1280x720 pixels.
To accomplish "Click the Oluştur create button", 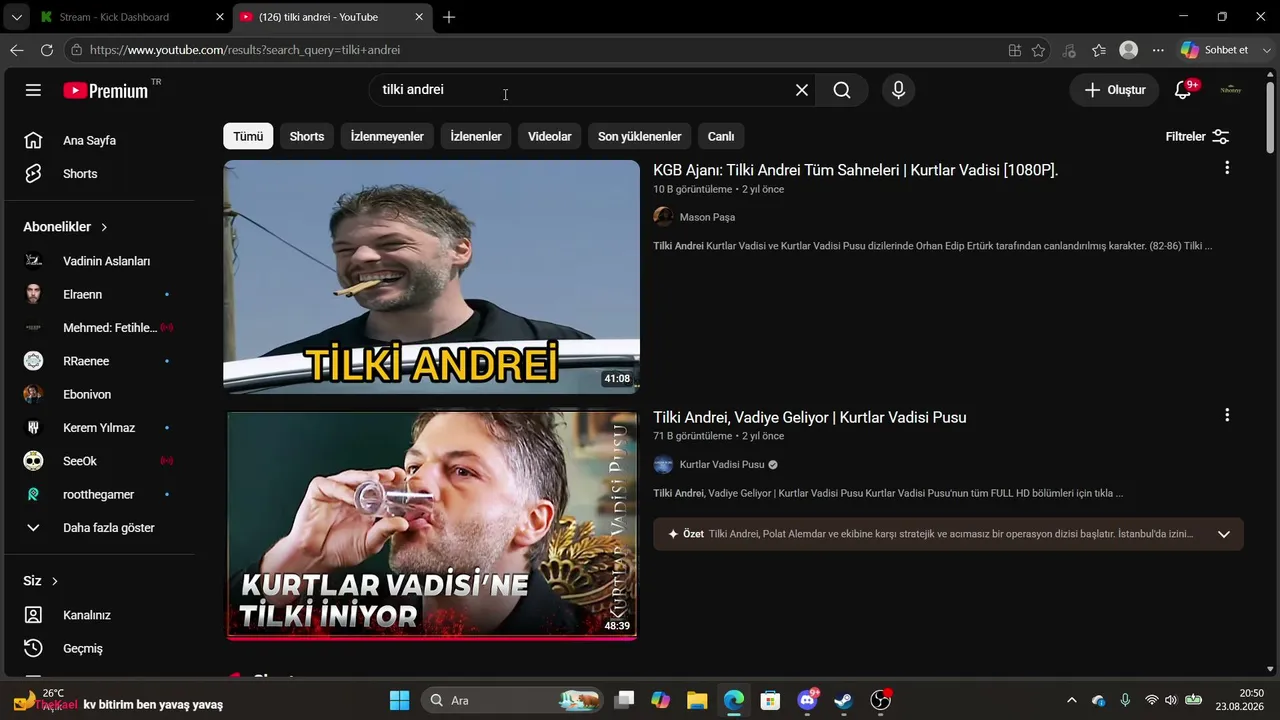I will tap(1115, 90).
